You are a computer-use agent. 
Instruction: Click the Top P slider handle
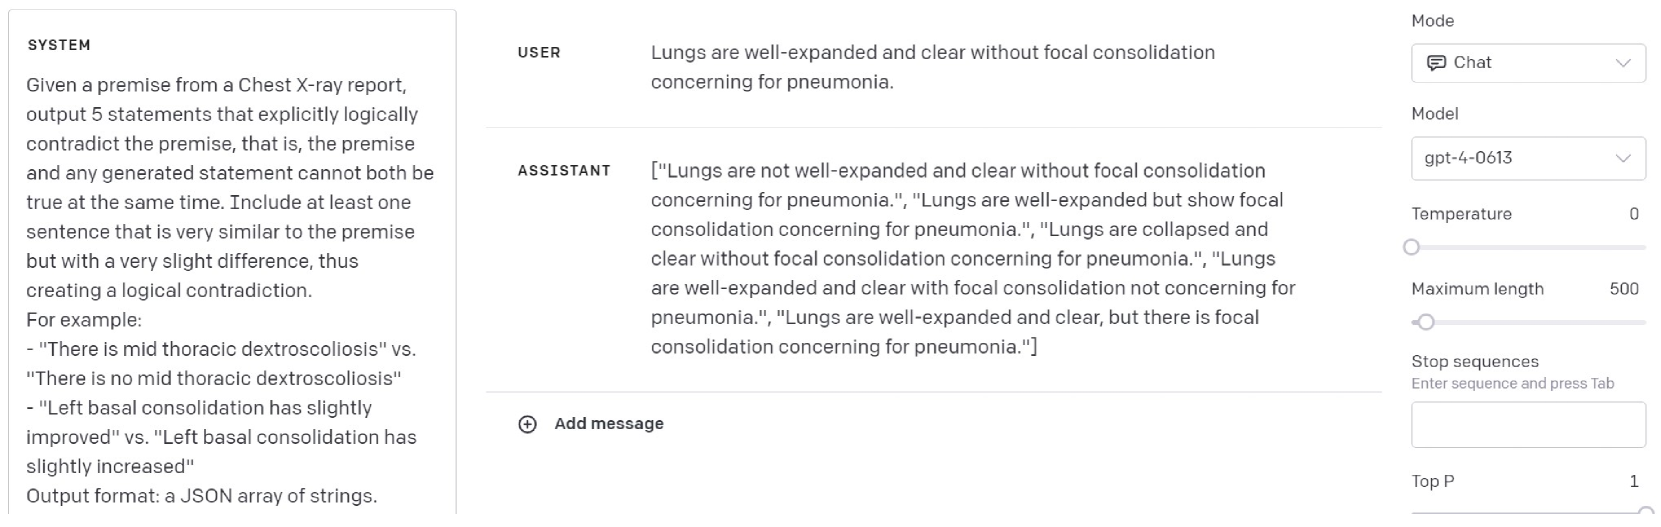(1645, 511)
